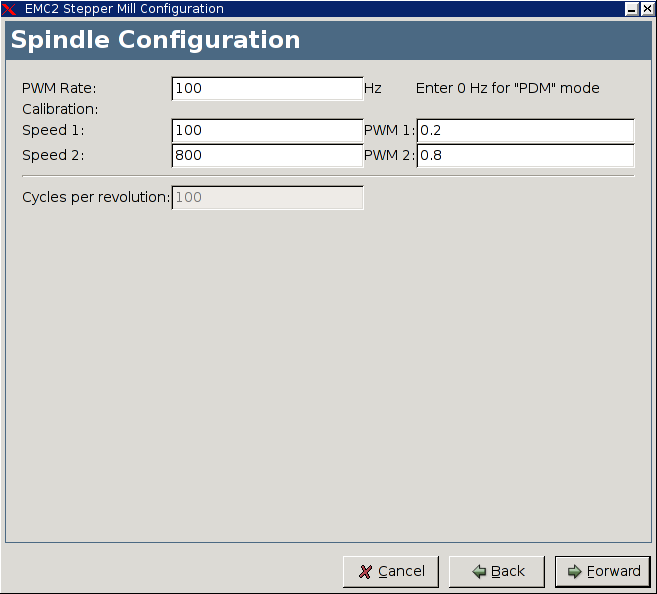Click the 'Enter 0 Hz for PDM mode' hint
Image resolution: width=657 pixels, height=594 pixels.
(507, 88)
